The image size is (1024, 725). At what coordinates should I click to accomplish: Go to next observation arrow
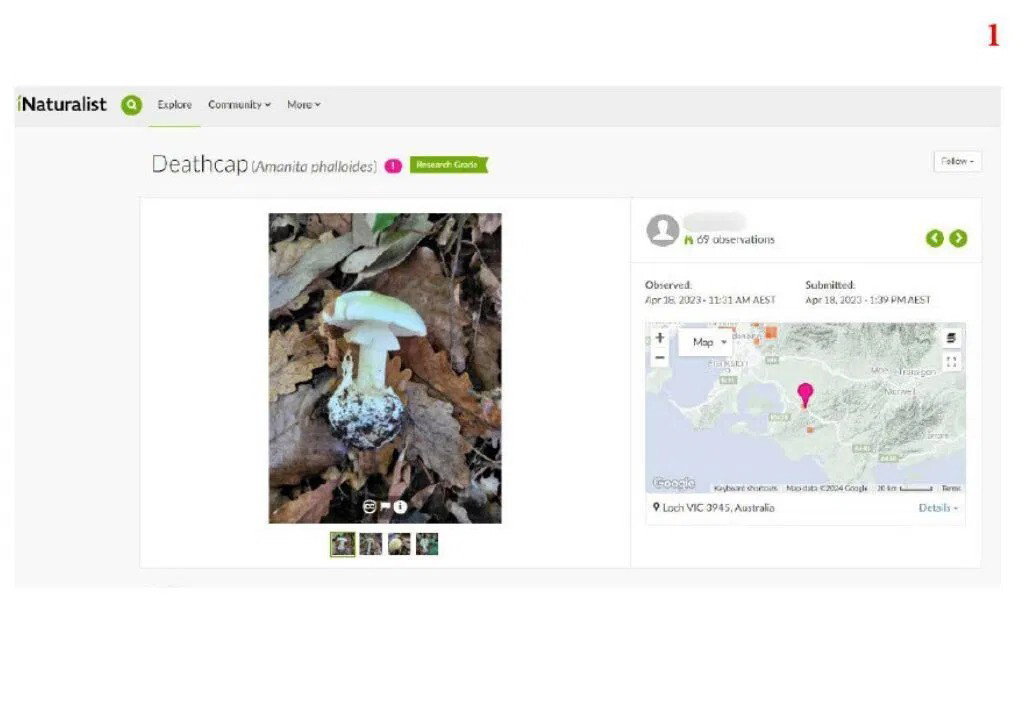(x=958, y=238)
